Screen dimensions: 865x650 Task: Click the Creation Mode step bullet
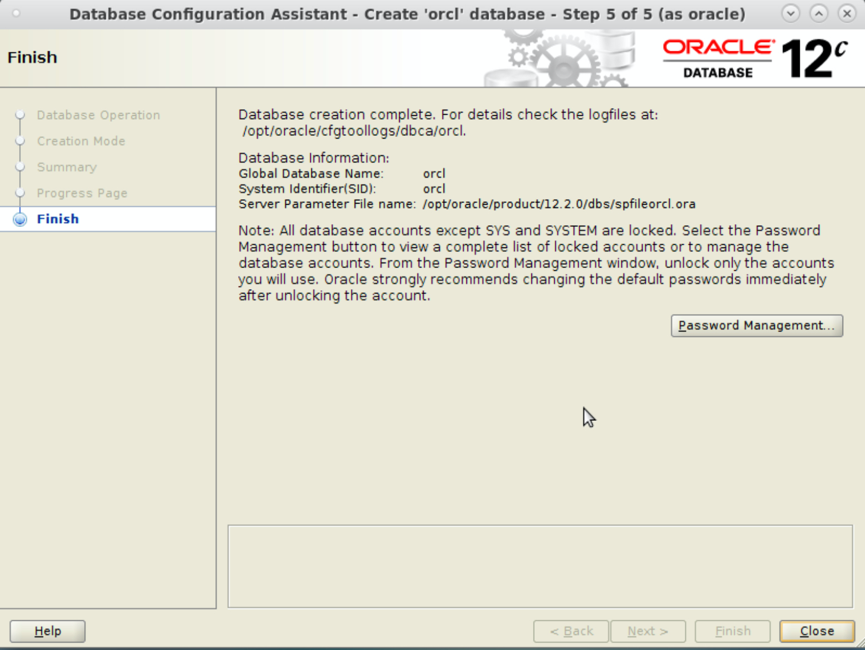tap(20, 141)
